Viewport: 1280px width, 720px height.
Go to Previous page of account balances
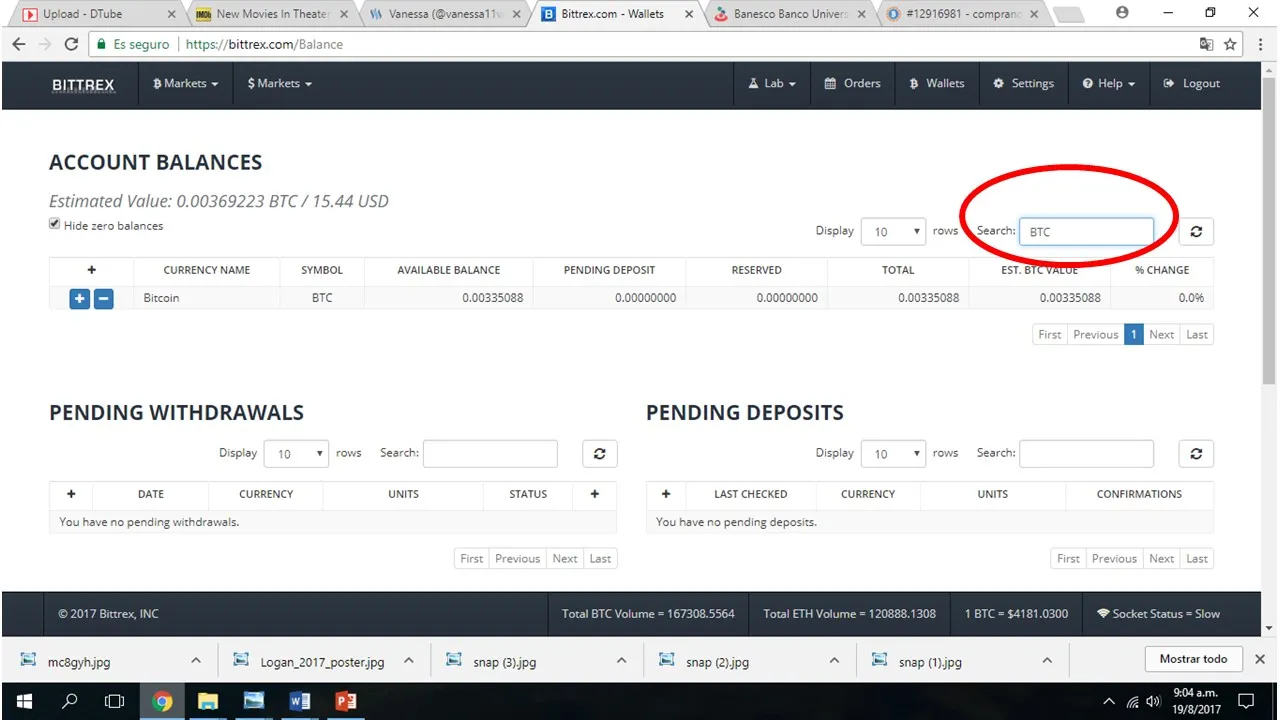[x=1096, y=335]
